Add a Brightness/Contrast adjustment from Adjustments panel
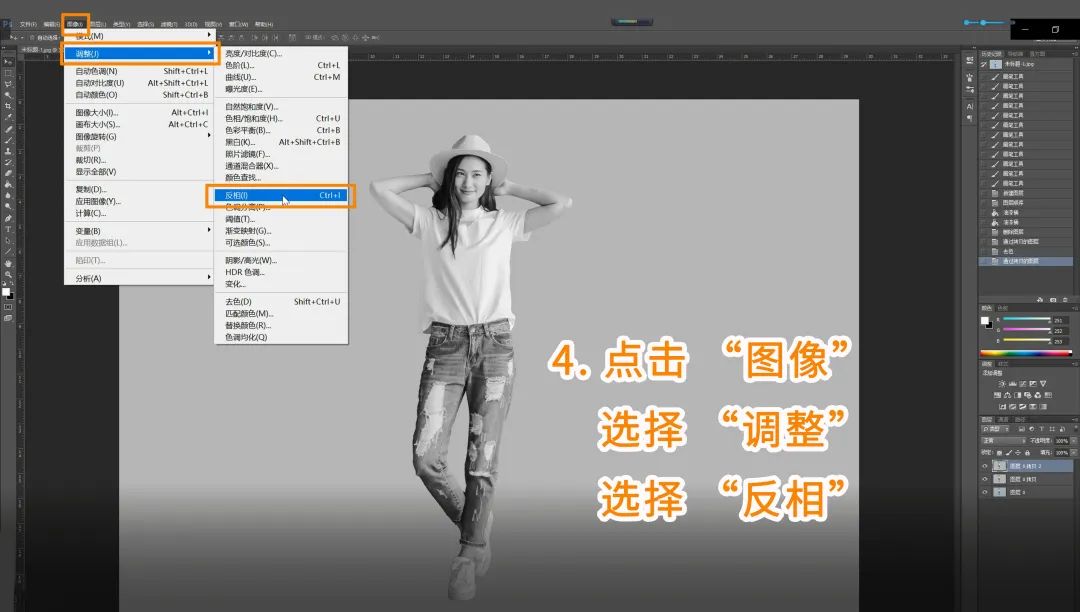This screenshot has width=1080, height=612. coord(1001,384)
